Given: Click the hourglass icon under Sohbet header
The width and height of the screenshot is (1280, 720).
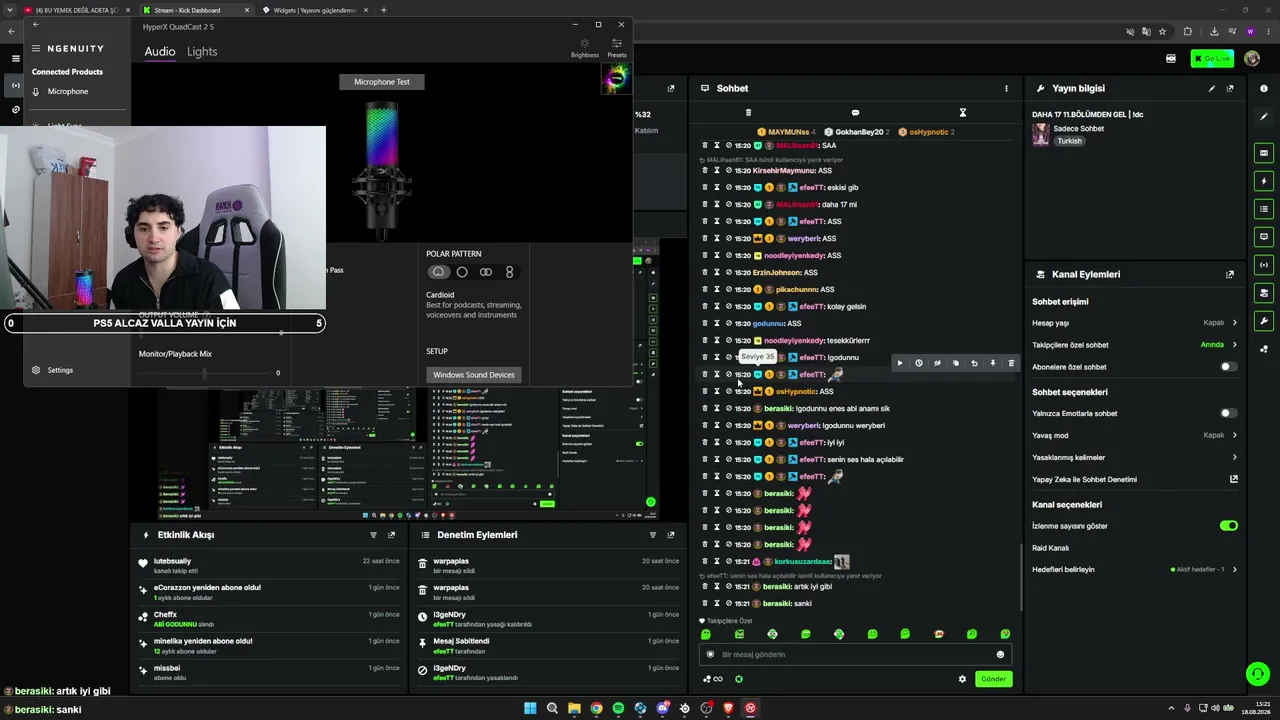Looking at the screenshot, I should (x=962, y=112).
